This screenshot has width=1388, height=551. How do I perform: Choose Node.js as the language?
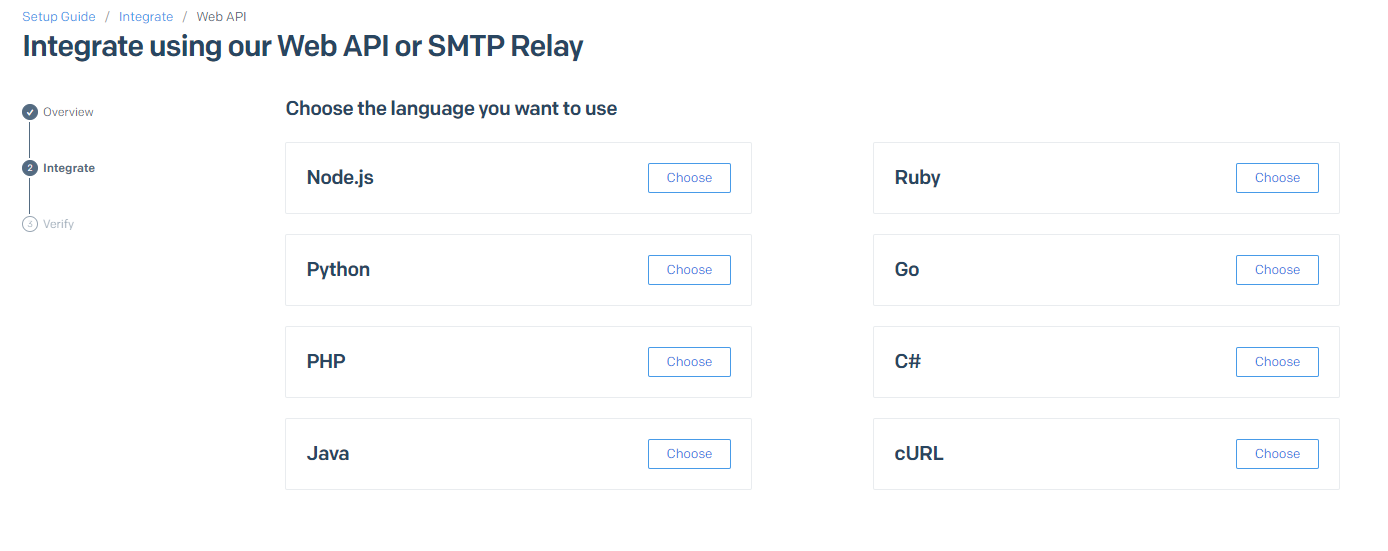[689, 178]
